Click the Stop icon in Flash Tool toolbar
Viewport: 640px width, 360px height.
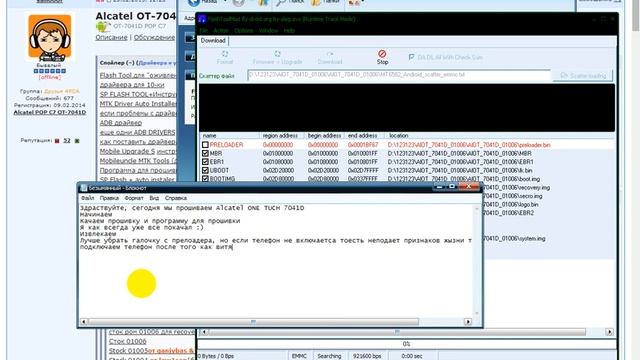pyautogui.click(x=382, y=54)
